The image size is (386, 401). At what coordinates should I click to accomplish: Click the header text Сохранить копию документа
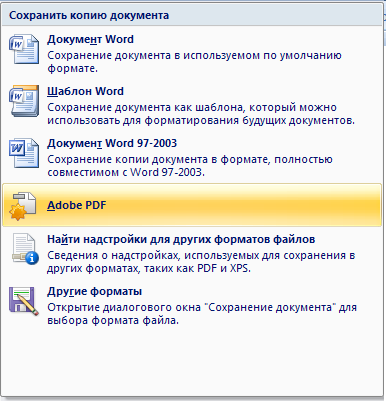pyautogui.click(x=89, y=15)
